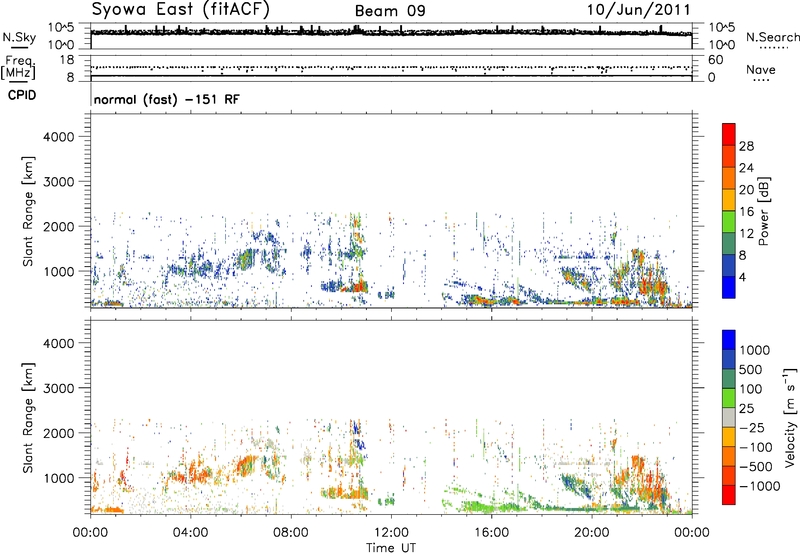Click the 'Nave' legend label
The width and height of the screenshot is (800, 554).
click(761, 69)
